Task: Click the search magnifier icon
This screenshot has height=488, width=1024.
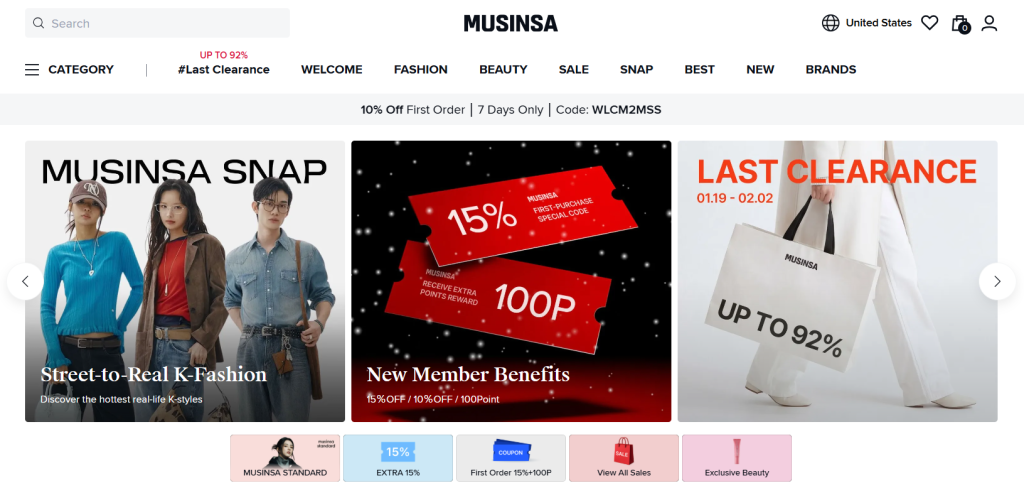Action: [39, 24]
